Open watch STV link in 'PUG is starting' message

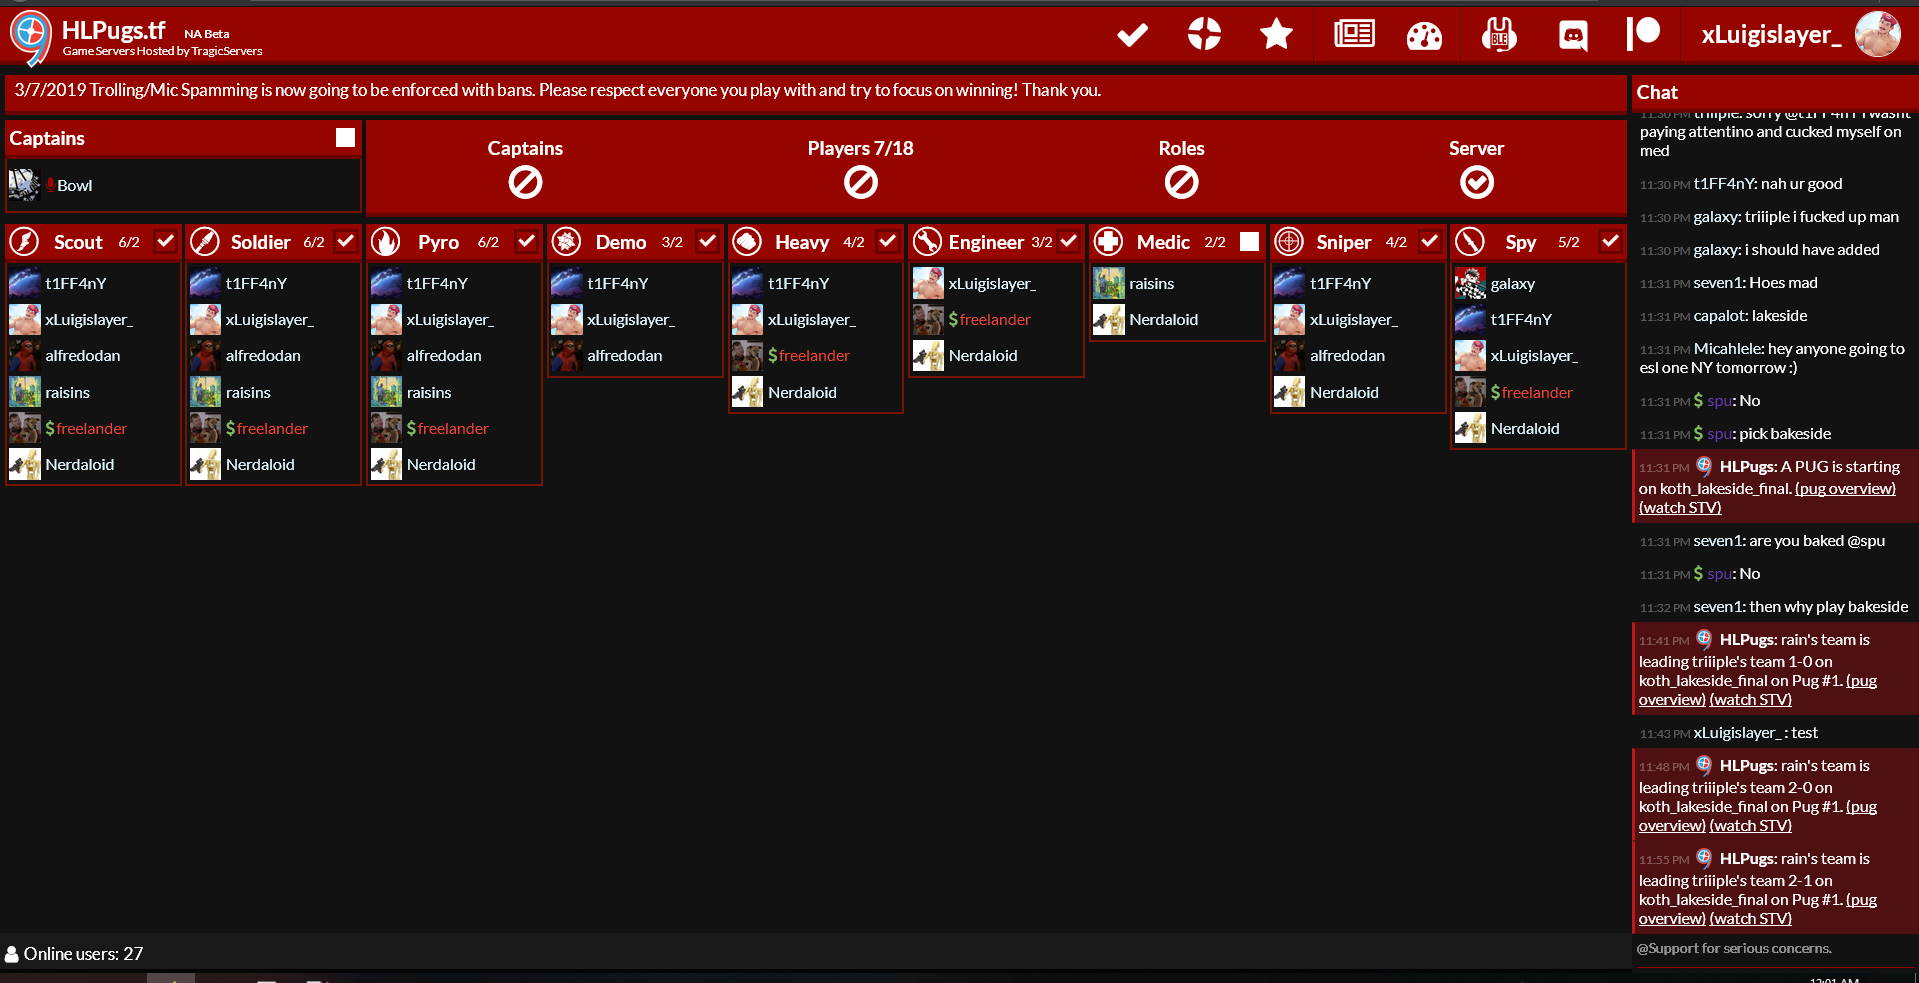(1680, 507)
